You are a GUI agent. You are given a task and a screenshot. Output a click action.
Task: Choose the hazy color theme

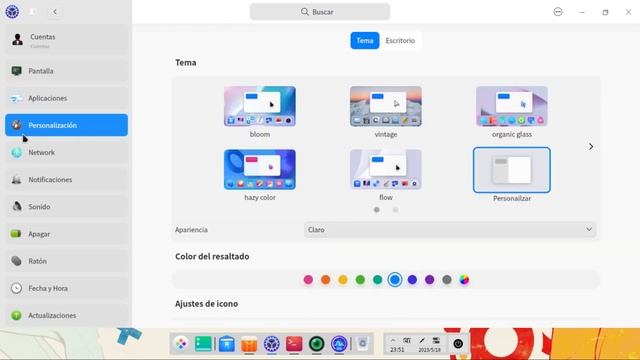[260, 169]
